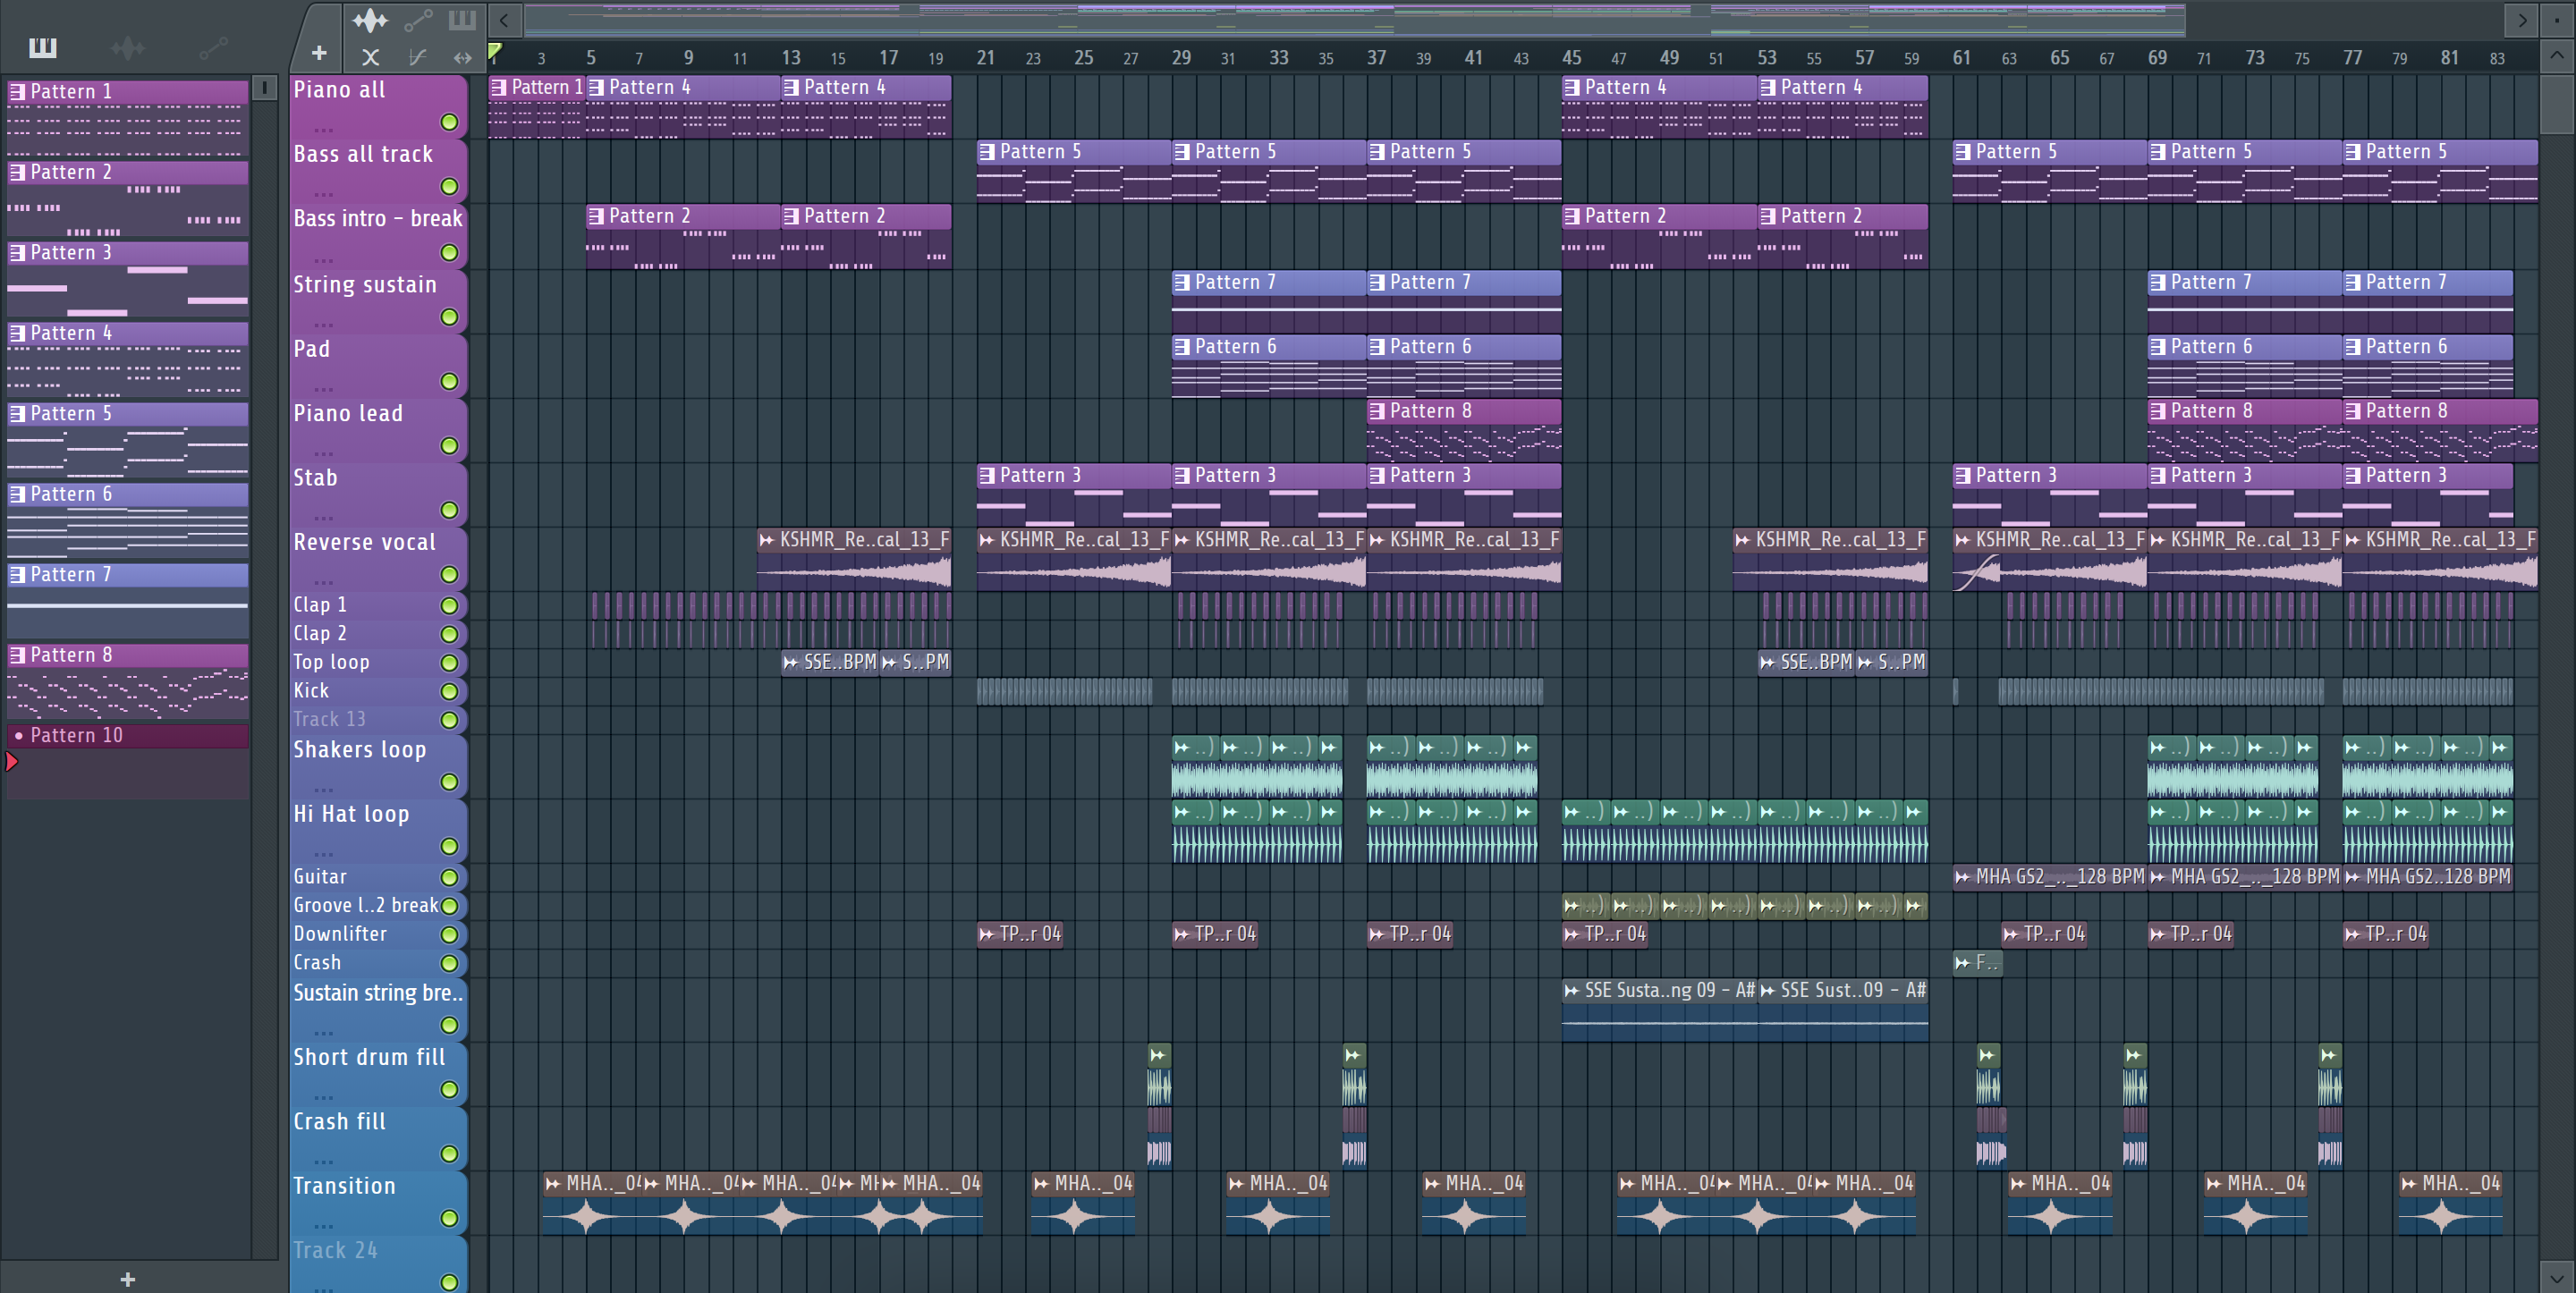Select the Shakers loop track header

pos(378,766)
